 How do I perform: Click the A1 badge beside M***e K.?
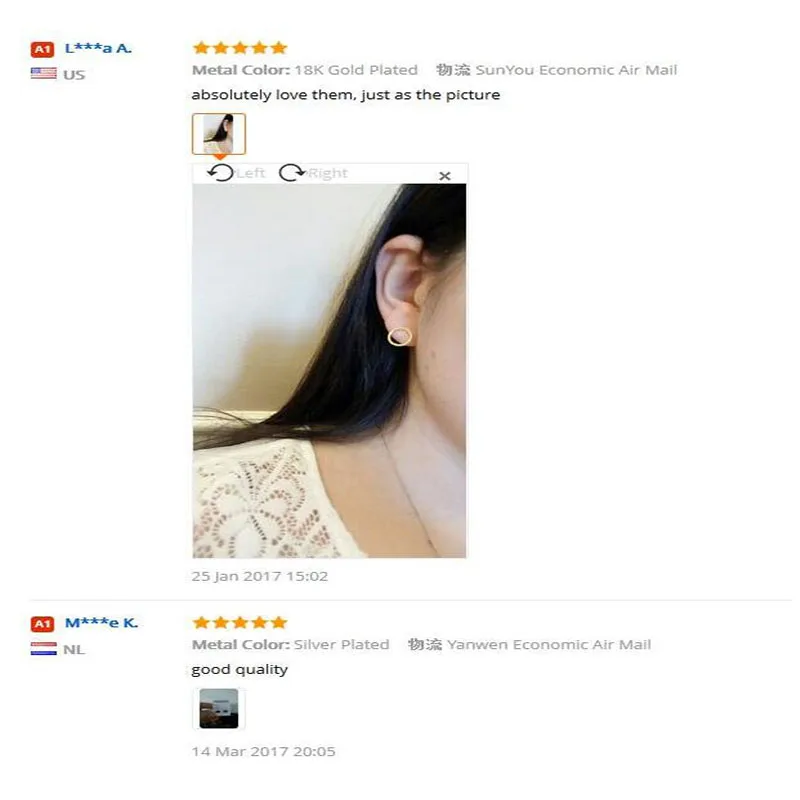pos(42,624)
